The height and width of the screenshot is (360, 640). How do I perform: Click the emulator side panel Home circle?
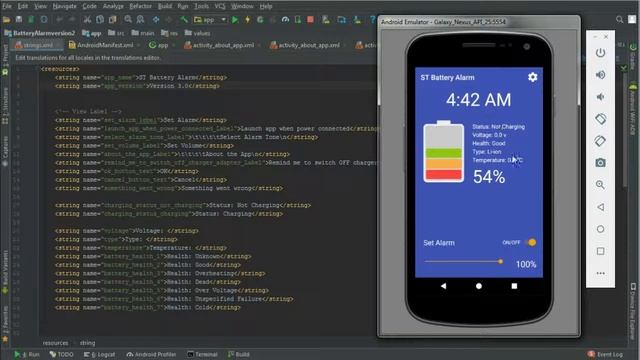(600, 229)
